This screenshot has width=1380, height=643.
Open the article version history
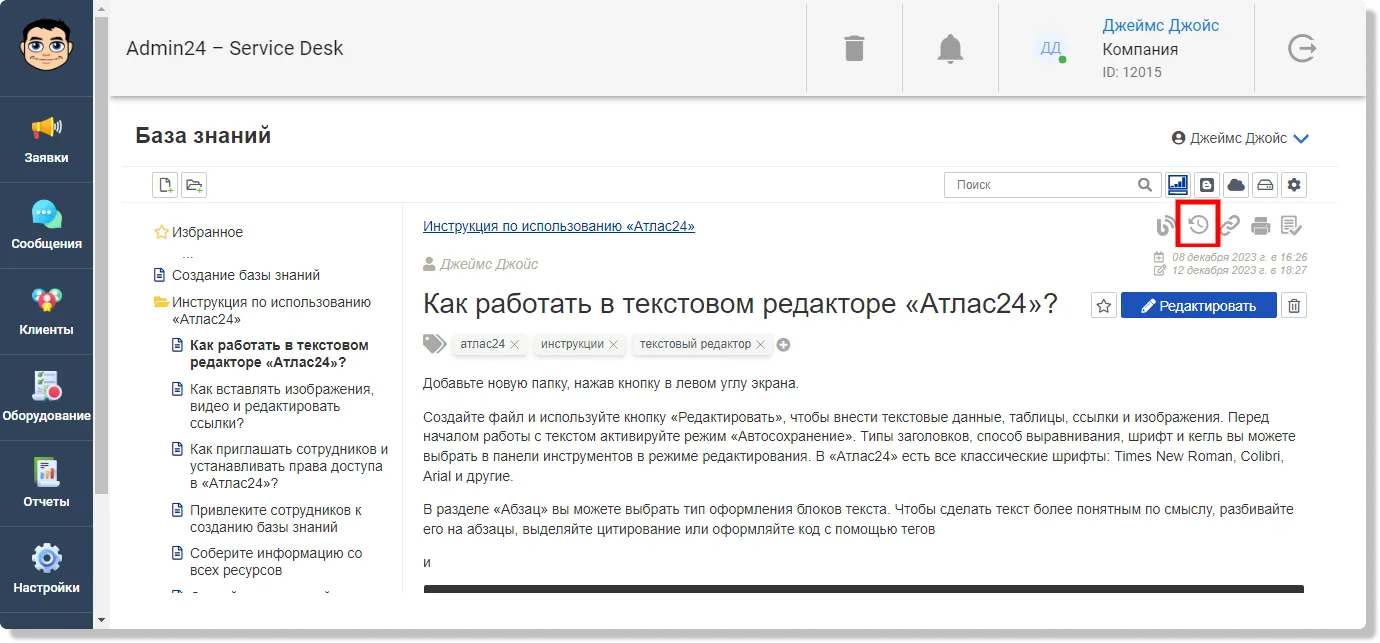[x=1198, y=225]
